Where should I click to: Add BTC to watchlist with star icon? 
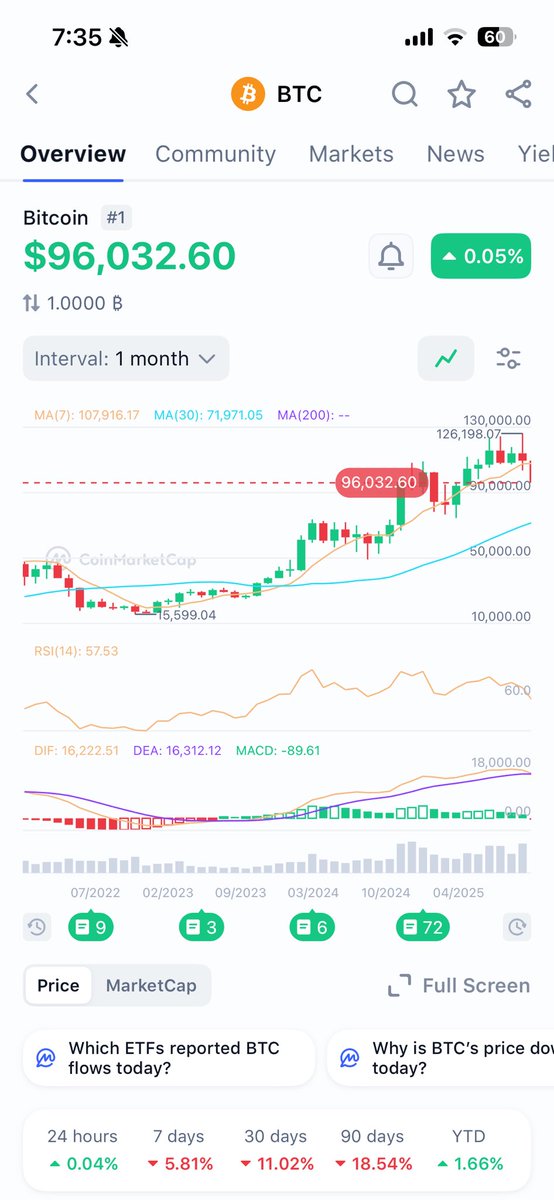click(461, 94)
